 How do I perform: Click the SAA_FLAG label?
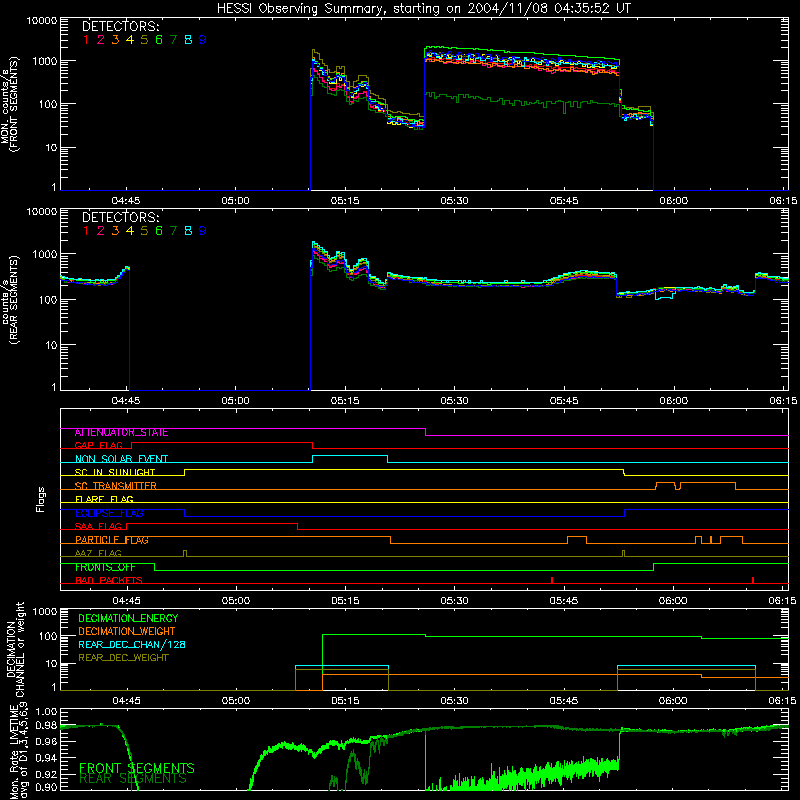coord(98,526)
